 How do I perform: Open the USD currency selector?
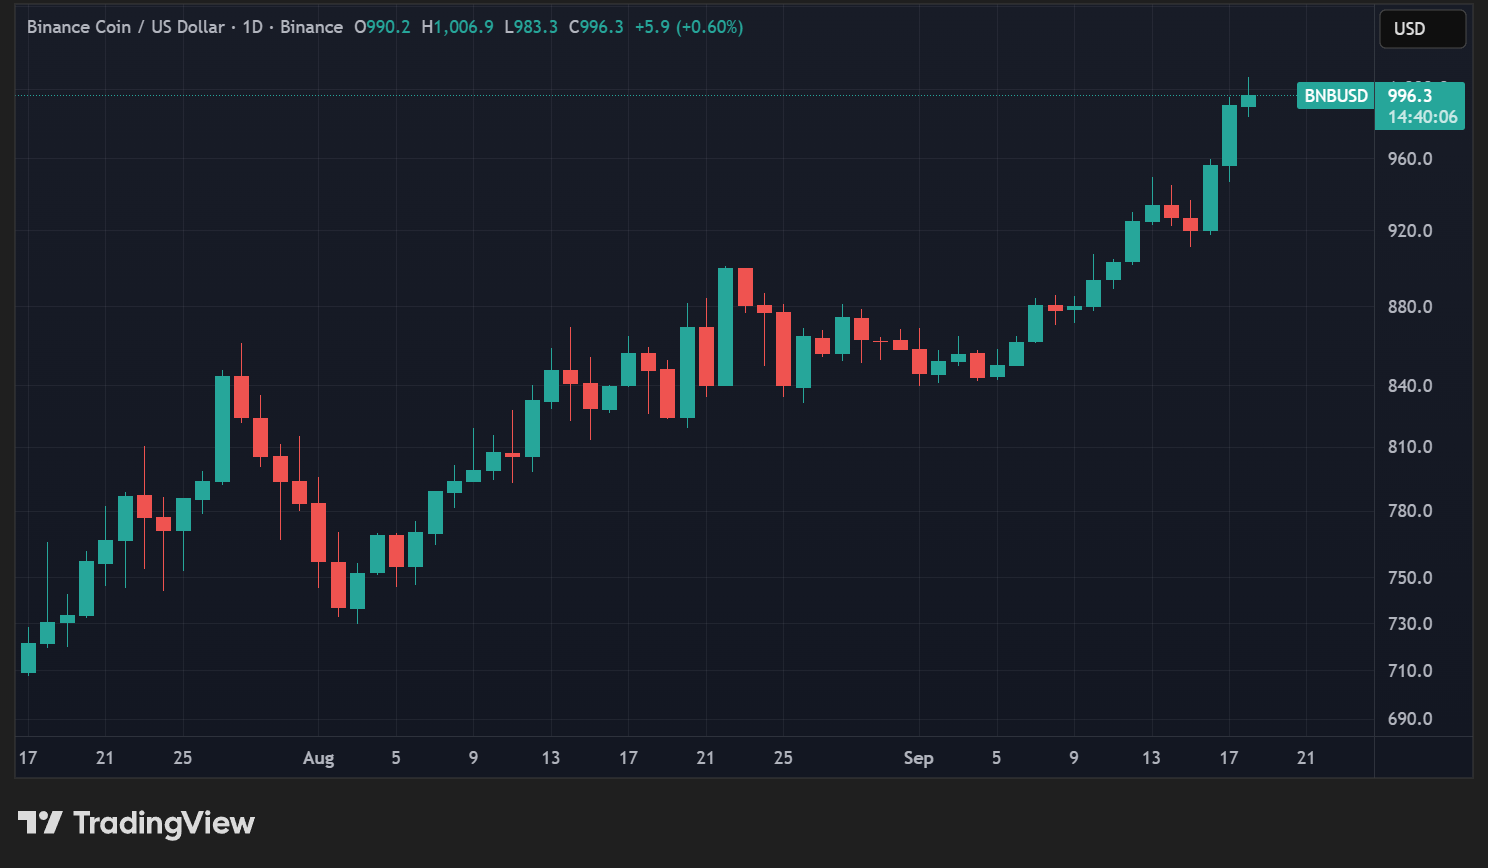coord(1422,29)
